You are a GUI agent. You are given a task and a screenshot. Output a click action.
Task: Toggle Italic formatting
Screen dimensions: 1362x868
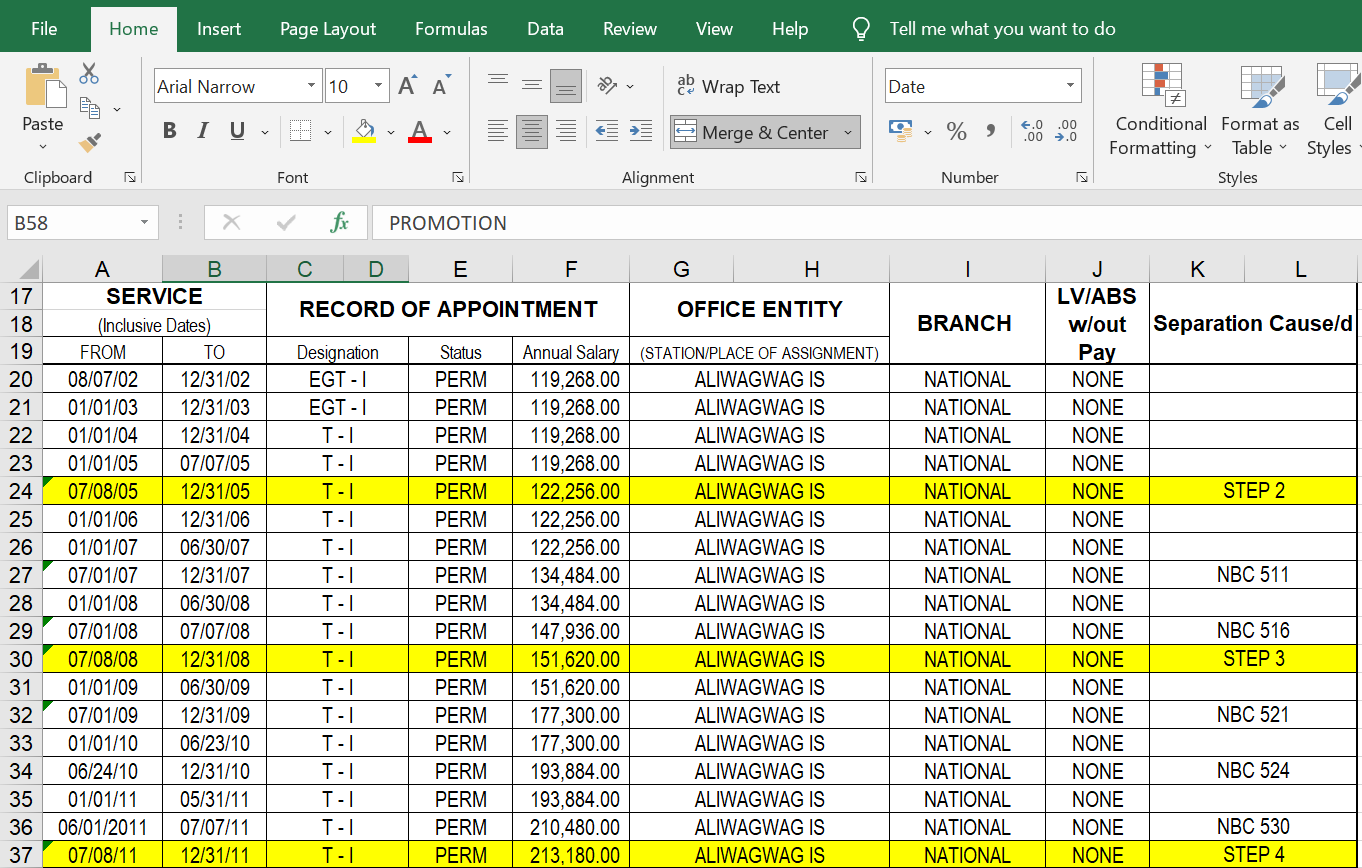(203, 131)
